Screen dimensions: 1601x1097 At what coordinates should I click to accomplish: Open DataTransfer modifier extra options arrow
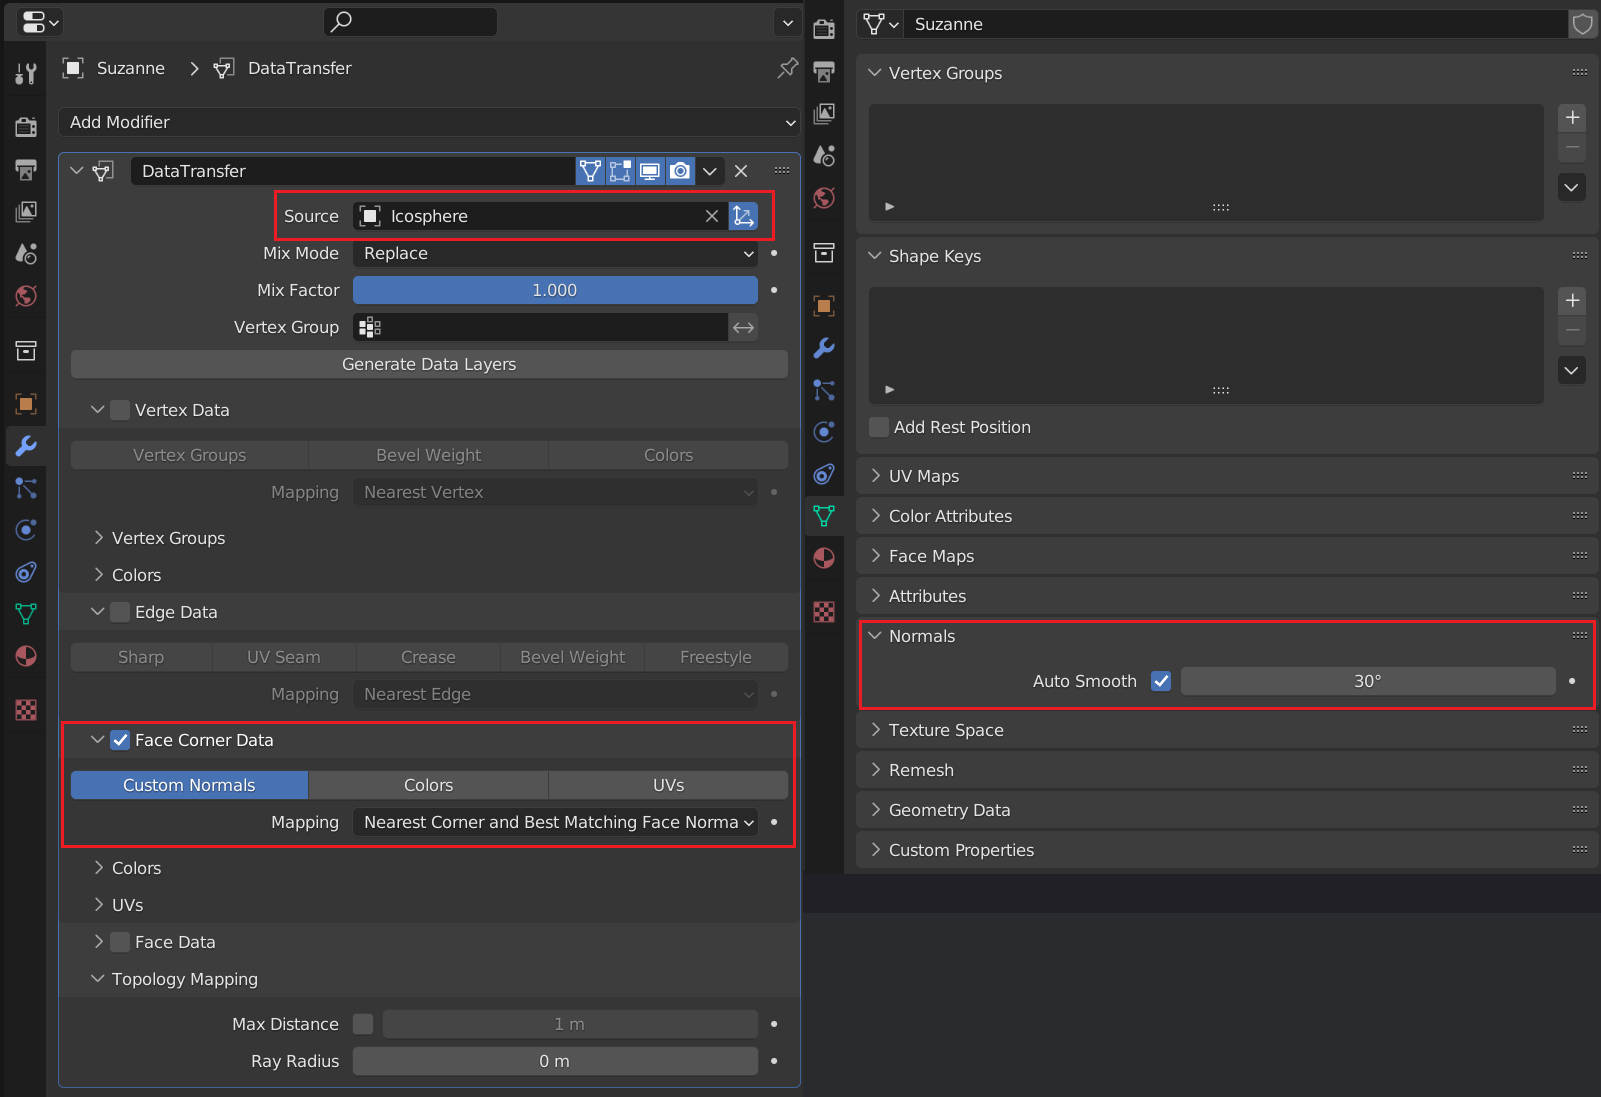710,171
